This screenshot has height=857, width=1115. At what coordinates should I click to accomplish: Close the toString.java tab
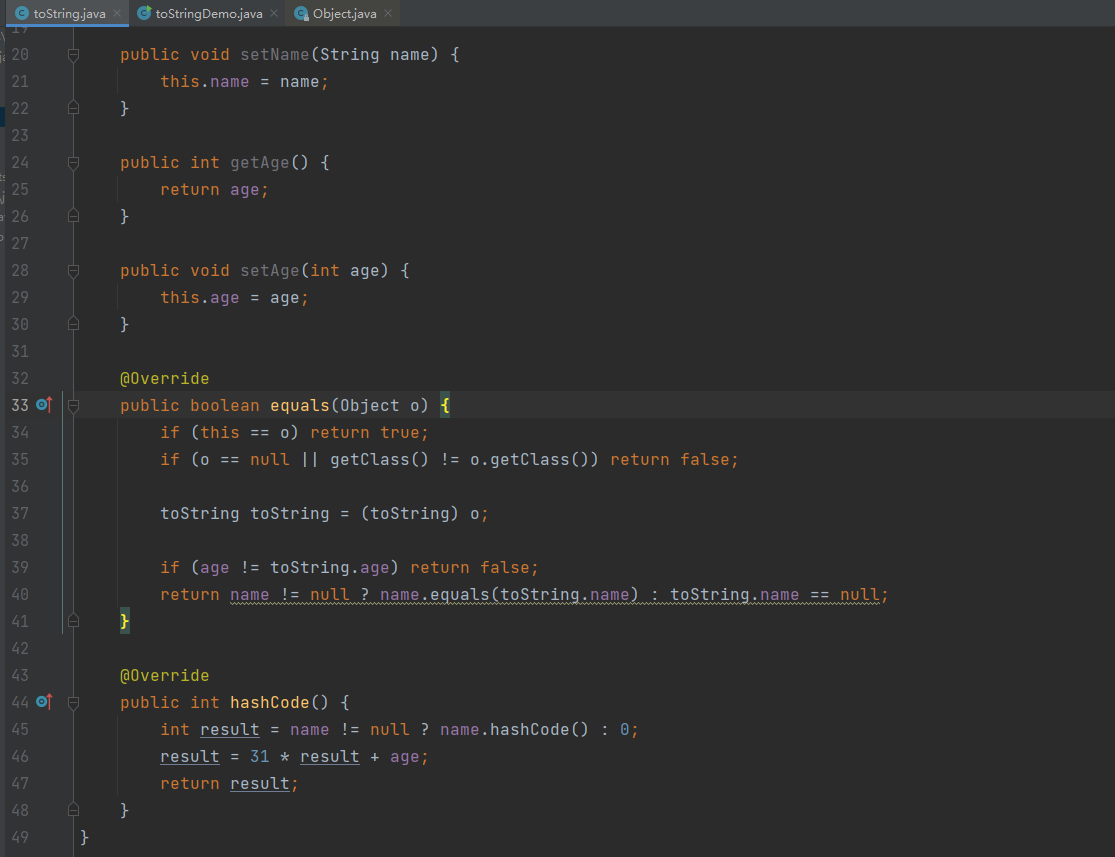coord(117,13)
